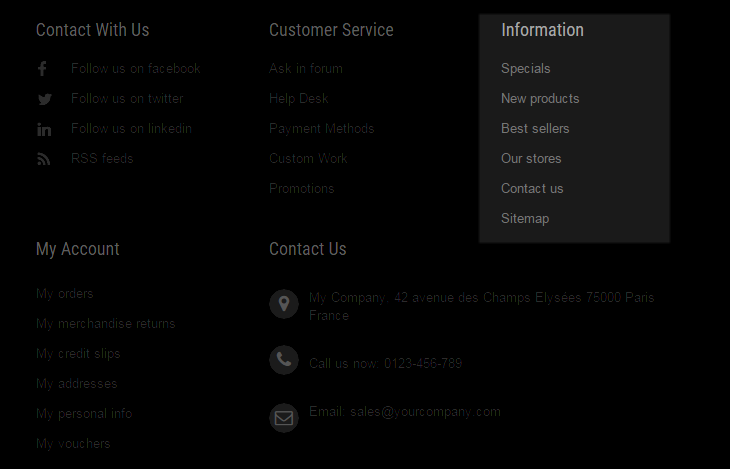Click the My Account heading
Screen dimensions: 730x469
click(x=78, y=249)
